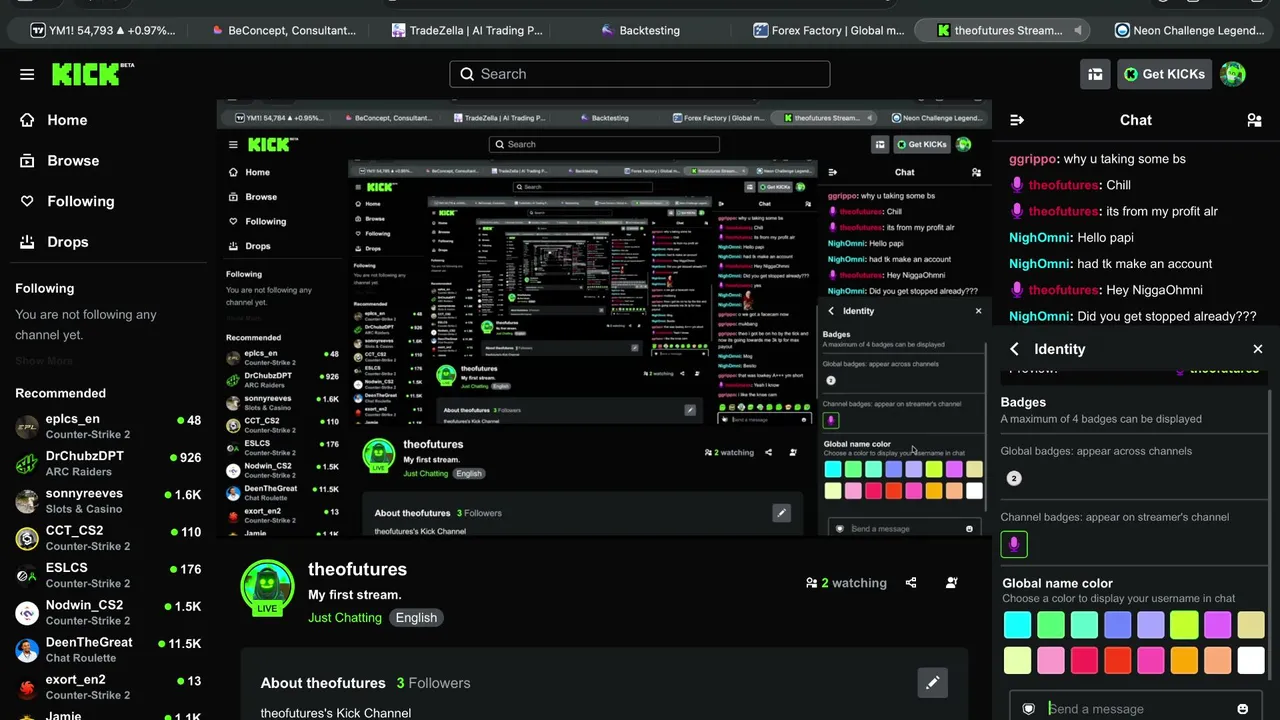
Task: Open the dashboard icon beside Get KICKs
Action: coord(1095,74)
